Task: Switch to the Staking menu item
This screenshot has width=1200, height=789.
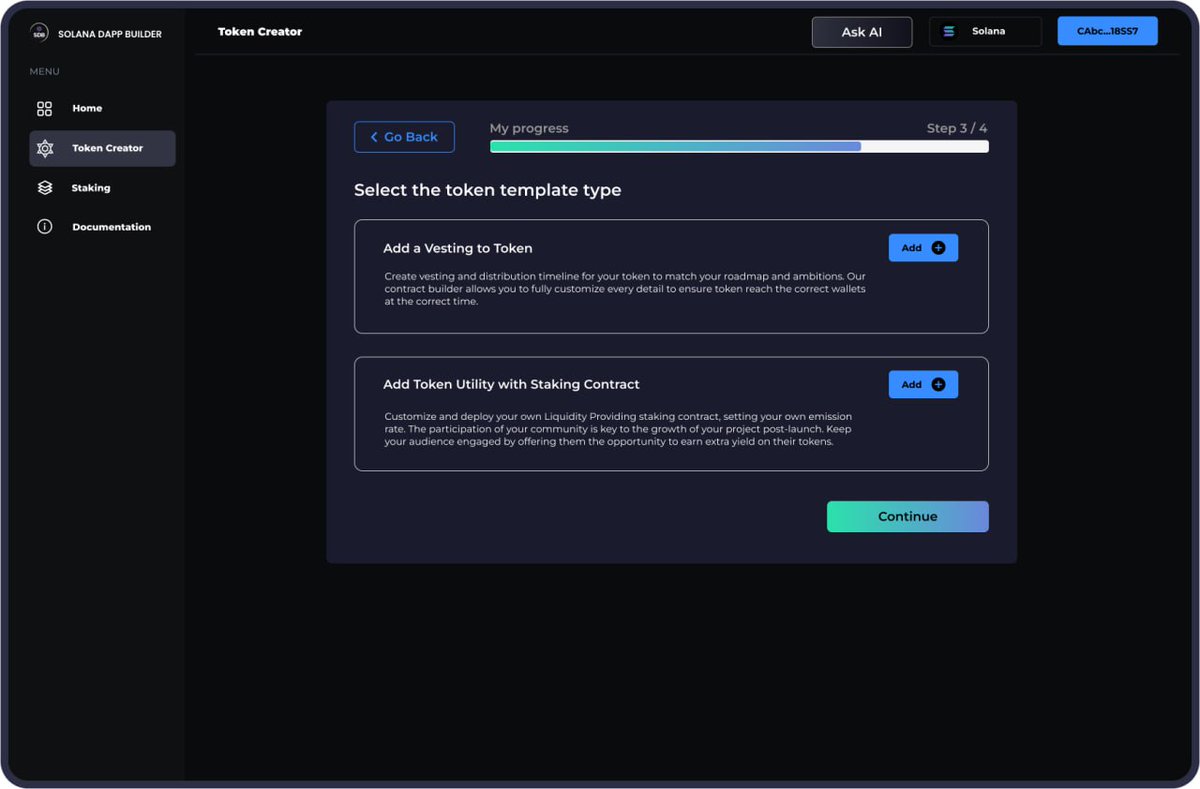Action: [x=90, y=187]
